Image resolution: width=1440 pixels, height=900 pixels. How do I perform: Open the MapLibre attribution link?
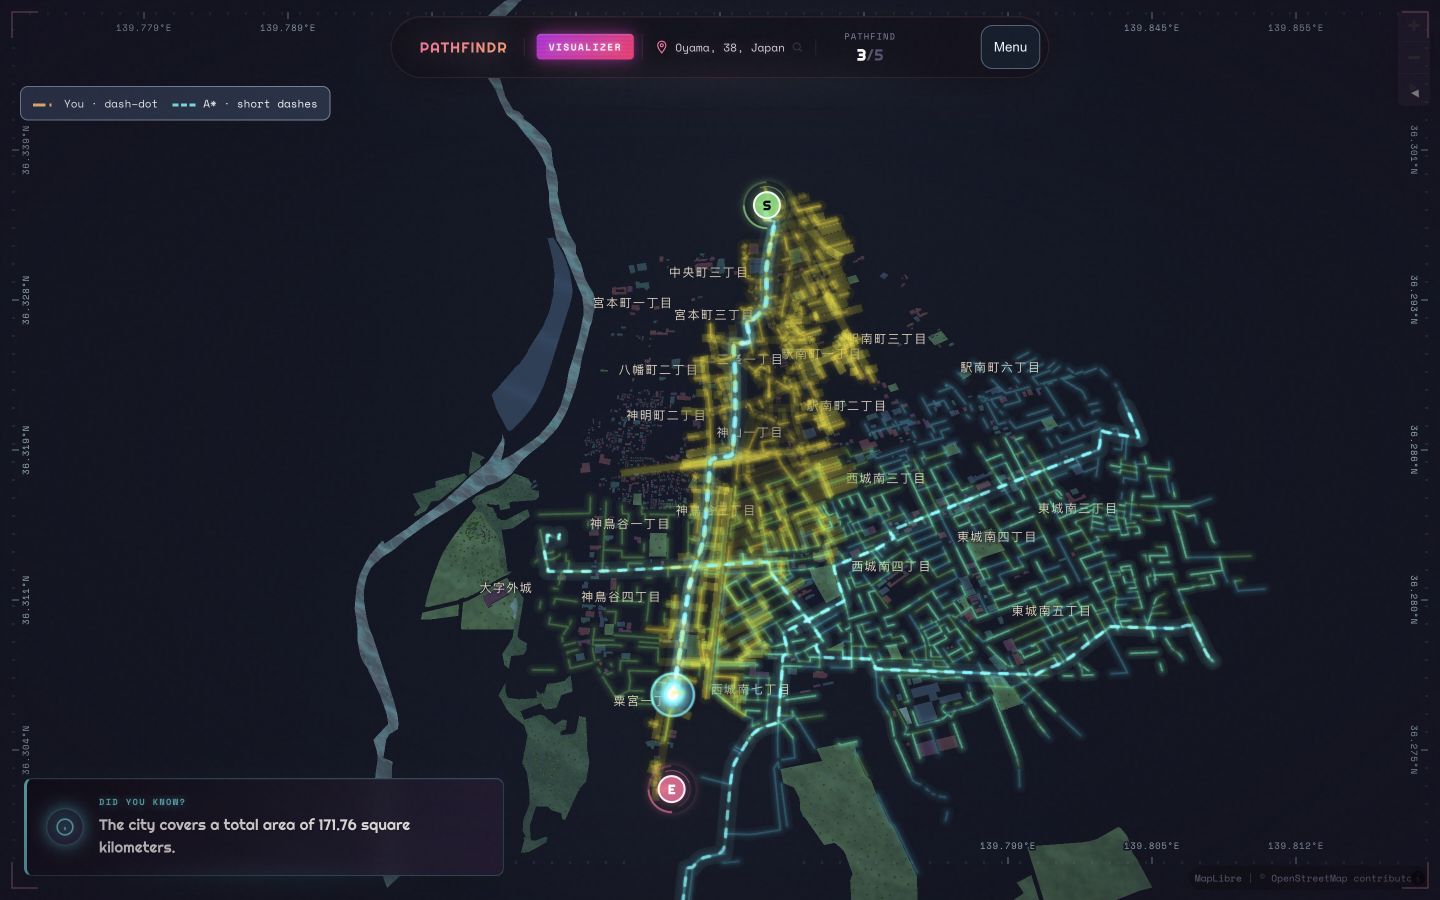(x=1217, y=878)
